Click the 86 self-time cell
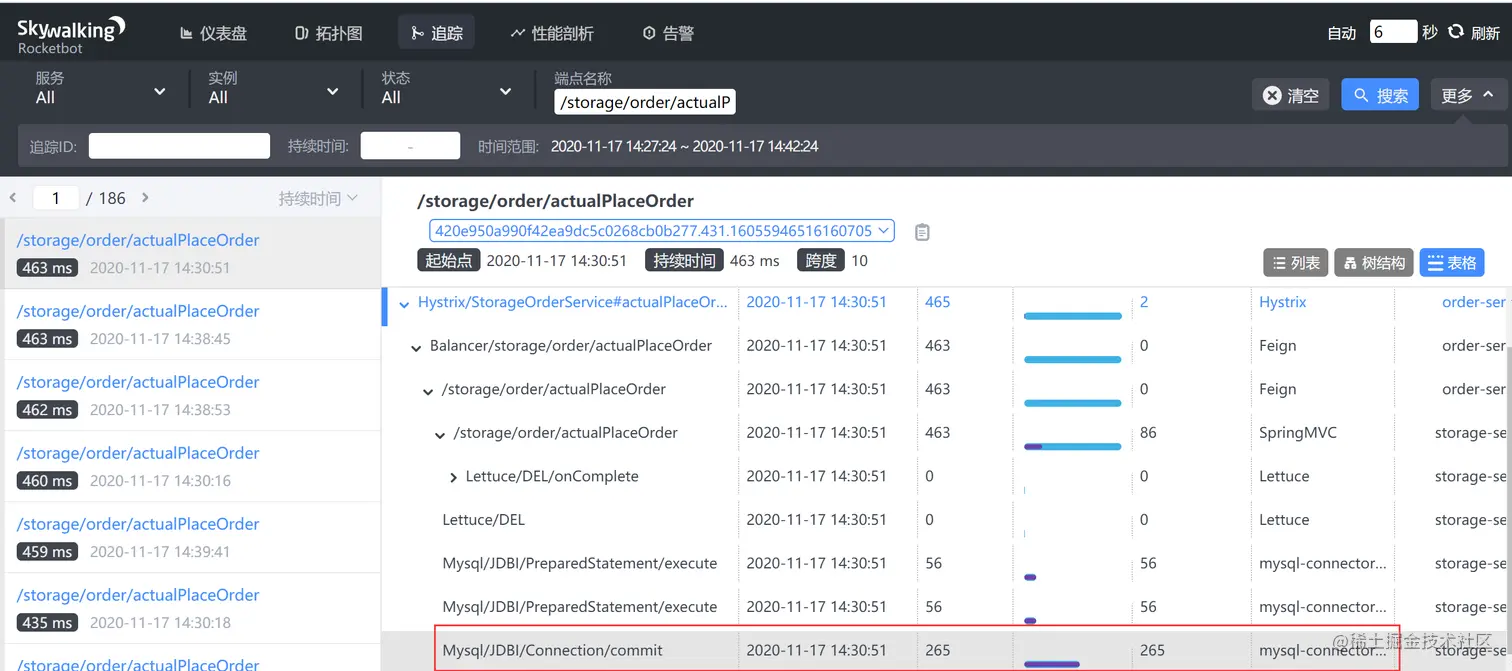Screen dimensions: 1512x671 (x=1148, y=433)
